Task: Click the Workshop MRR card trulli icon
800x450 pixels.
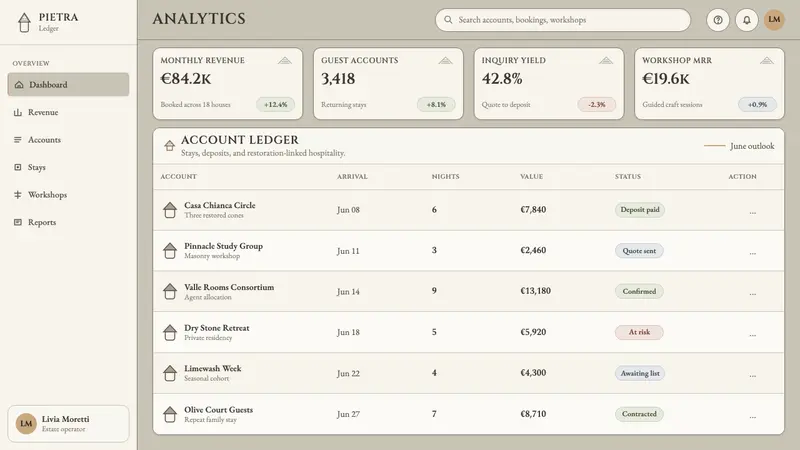Action: point(766,61)
